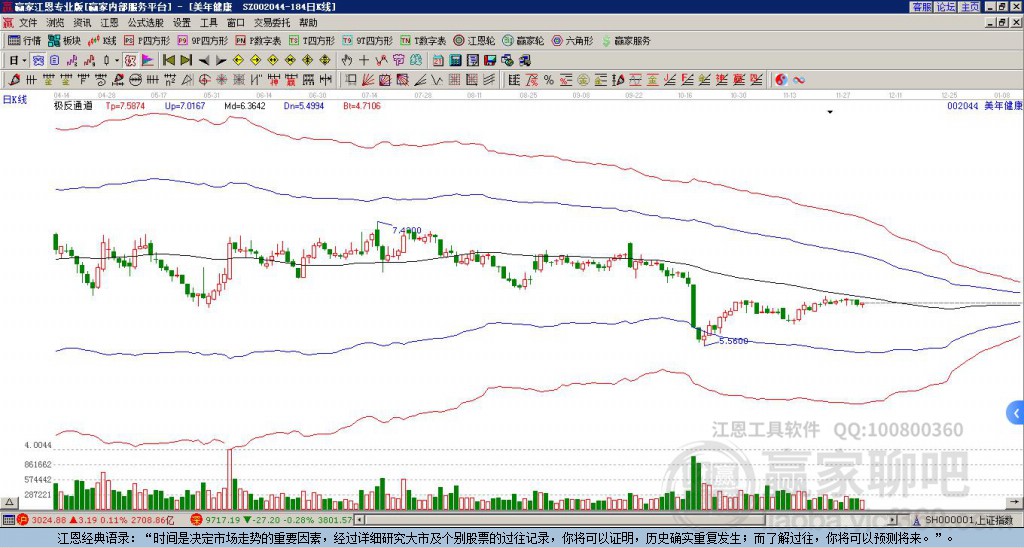Select the V-shaped angle line tool
Screen dimensions: 1024x548
click(437, 80)
